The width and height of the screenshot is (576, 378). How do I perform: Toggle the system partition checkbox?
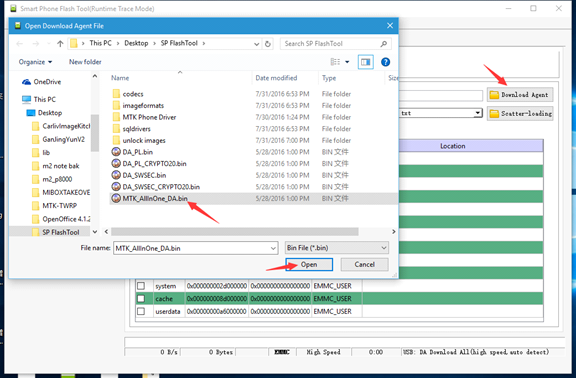141,286
